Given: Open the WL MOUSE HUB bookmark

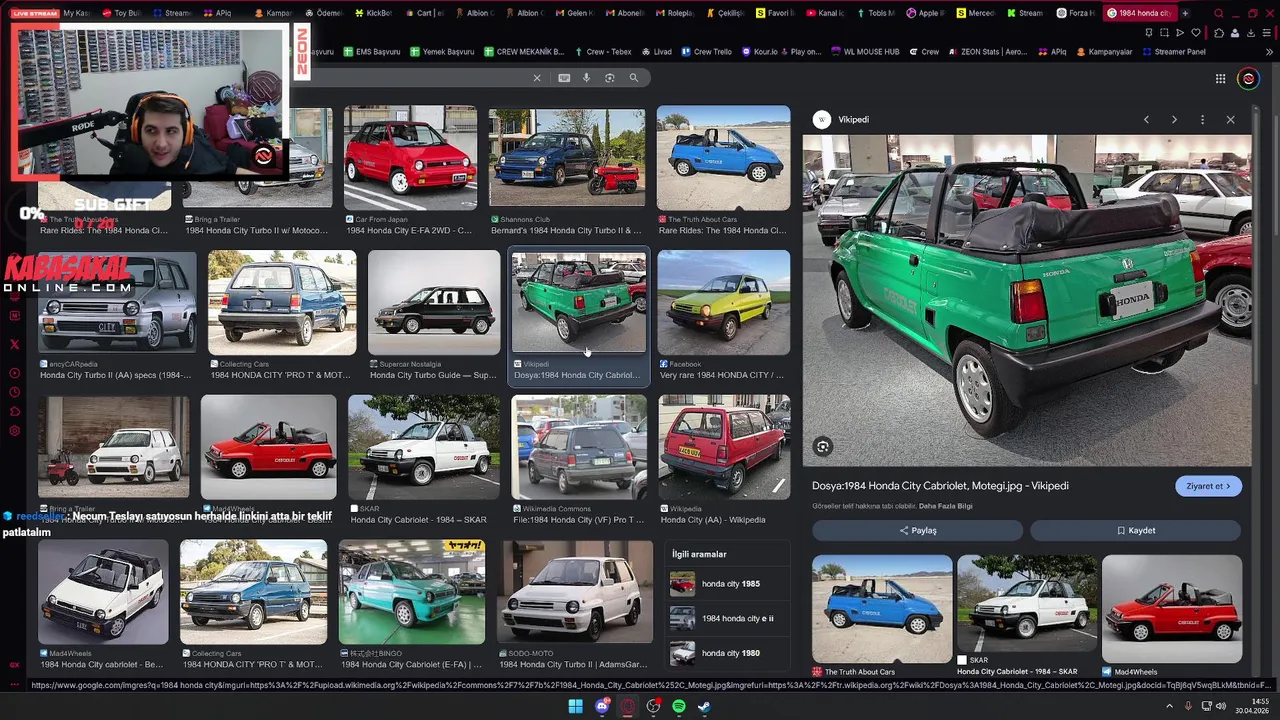Looking at the screenshot, I should pos(864,52).
